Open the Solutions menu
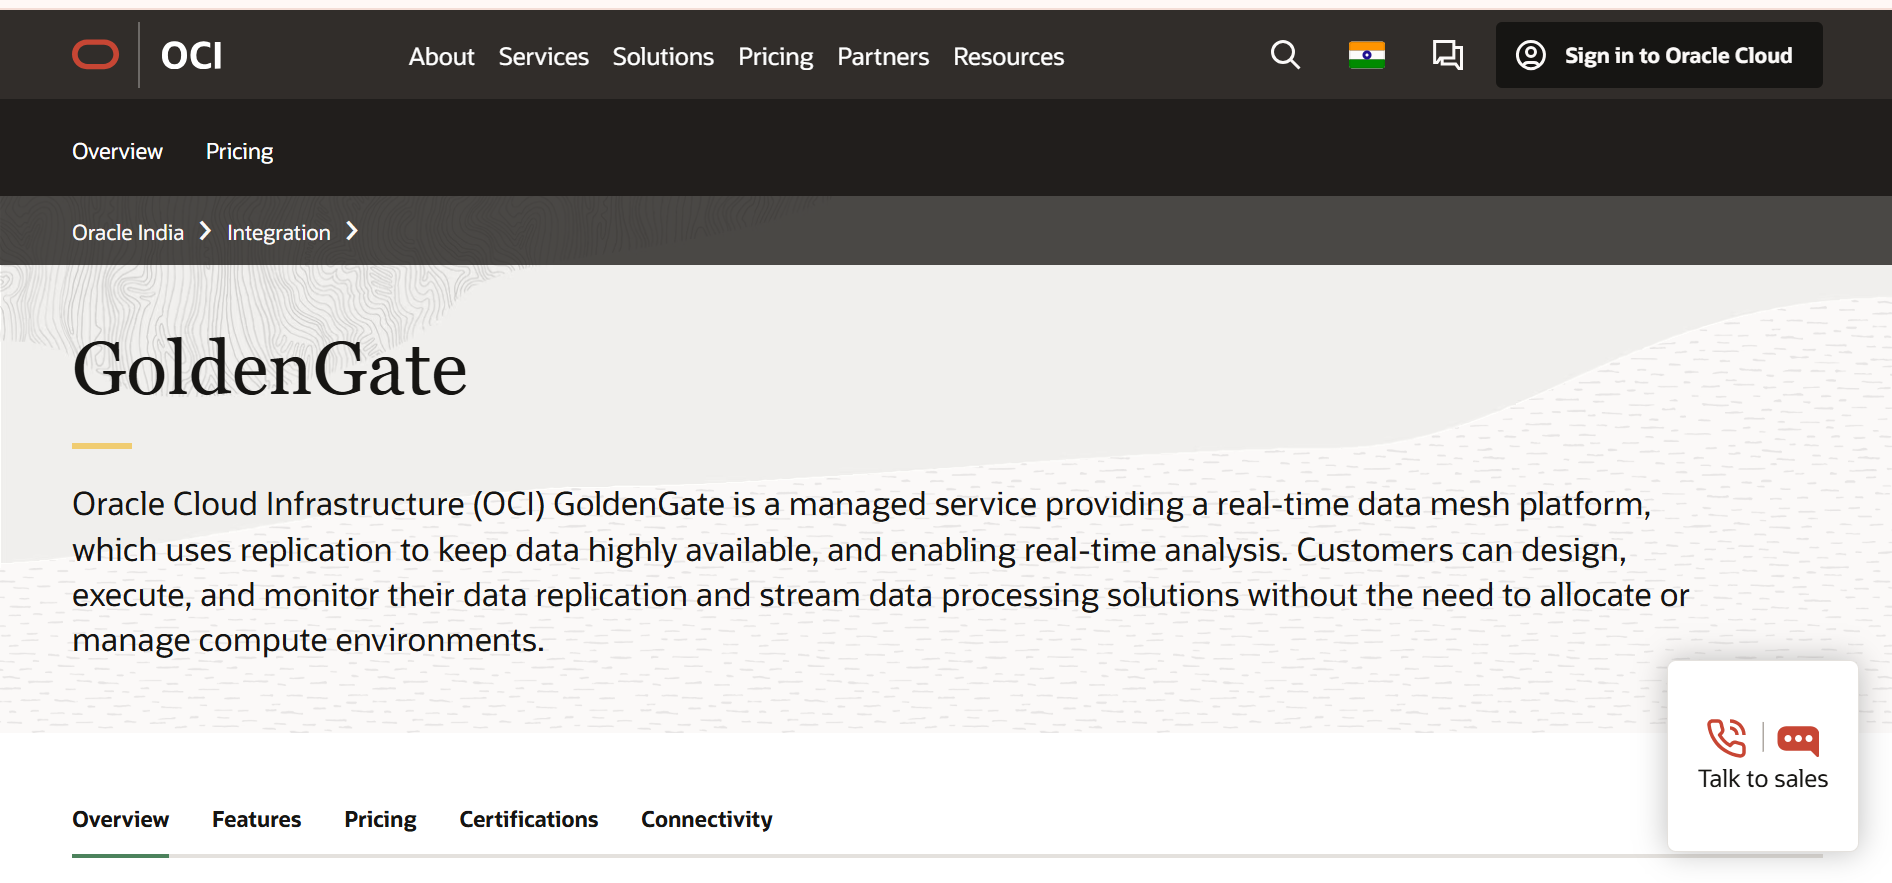Viewport: 1892px width, 883px height. click(663, 57)
